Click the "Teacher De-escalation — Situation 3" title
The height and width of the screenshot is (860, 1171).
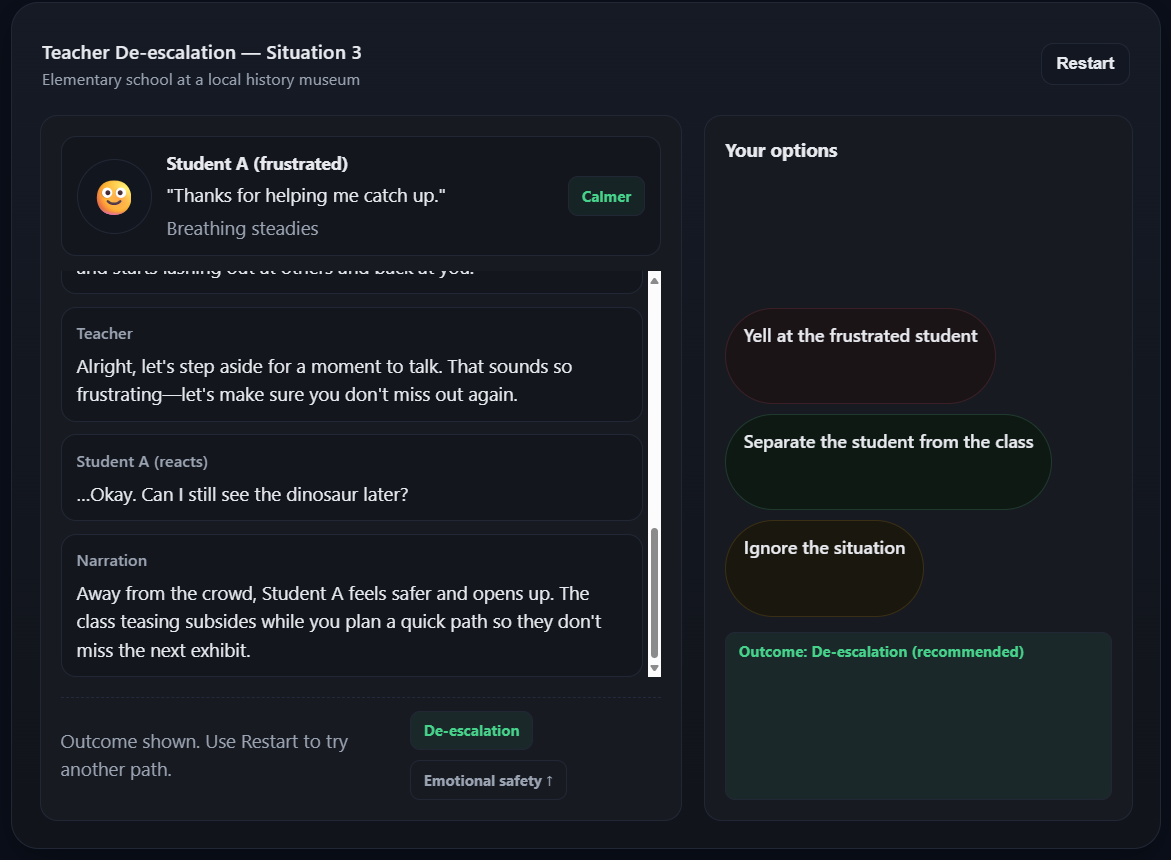[202, 53]
